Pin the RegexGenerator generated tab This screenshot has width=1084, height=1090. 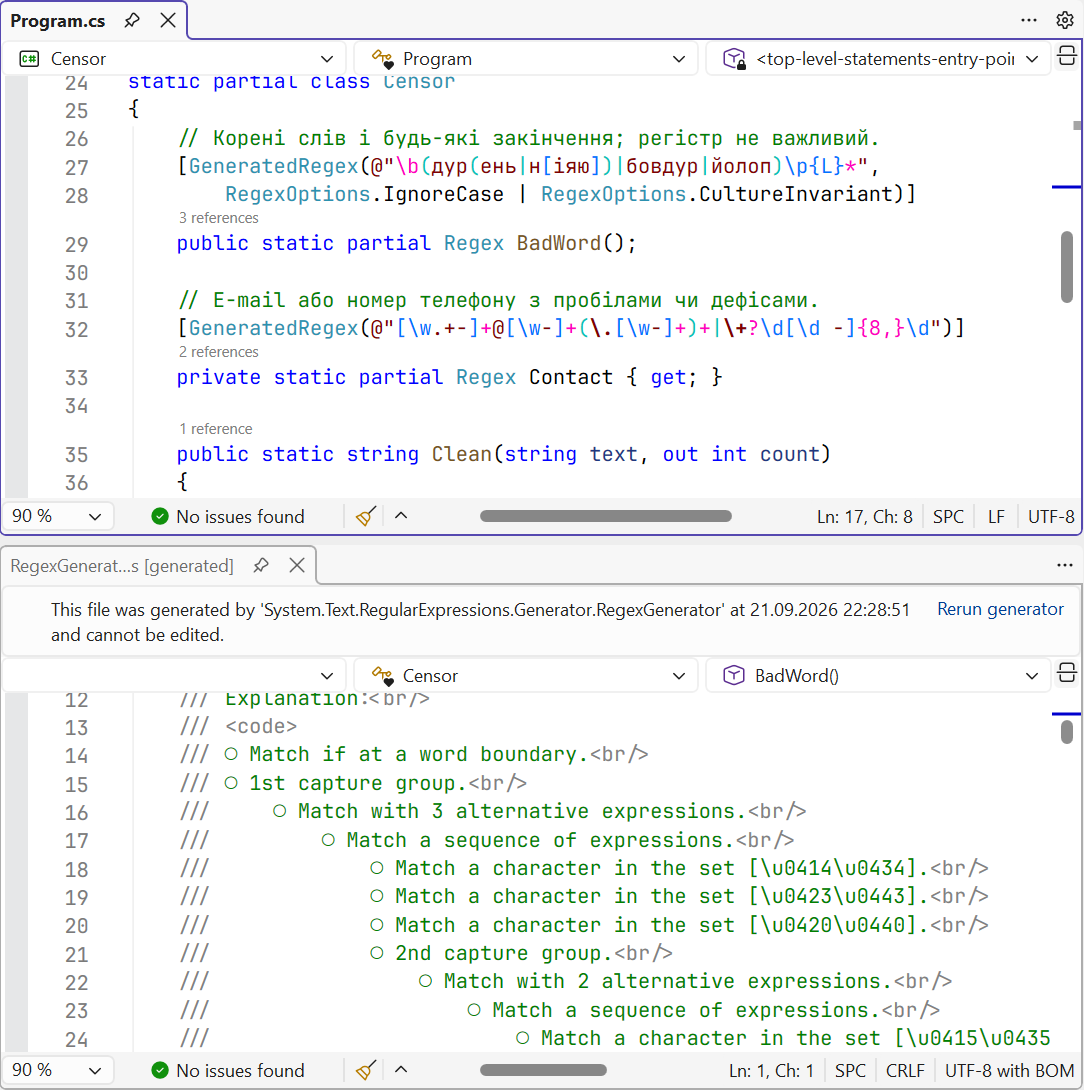point(261,565)
